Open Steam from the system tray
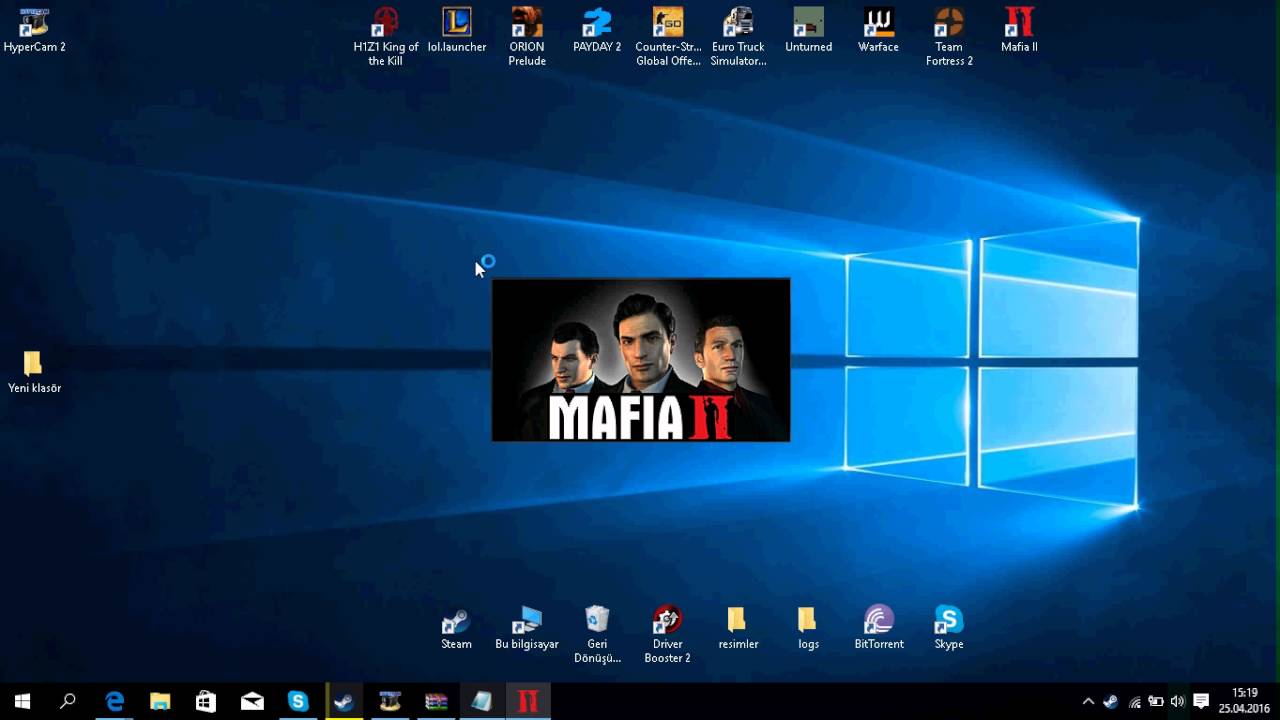1280x720 pixels. [x=1110, y=701]
